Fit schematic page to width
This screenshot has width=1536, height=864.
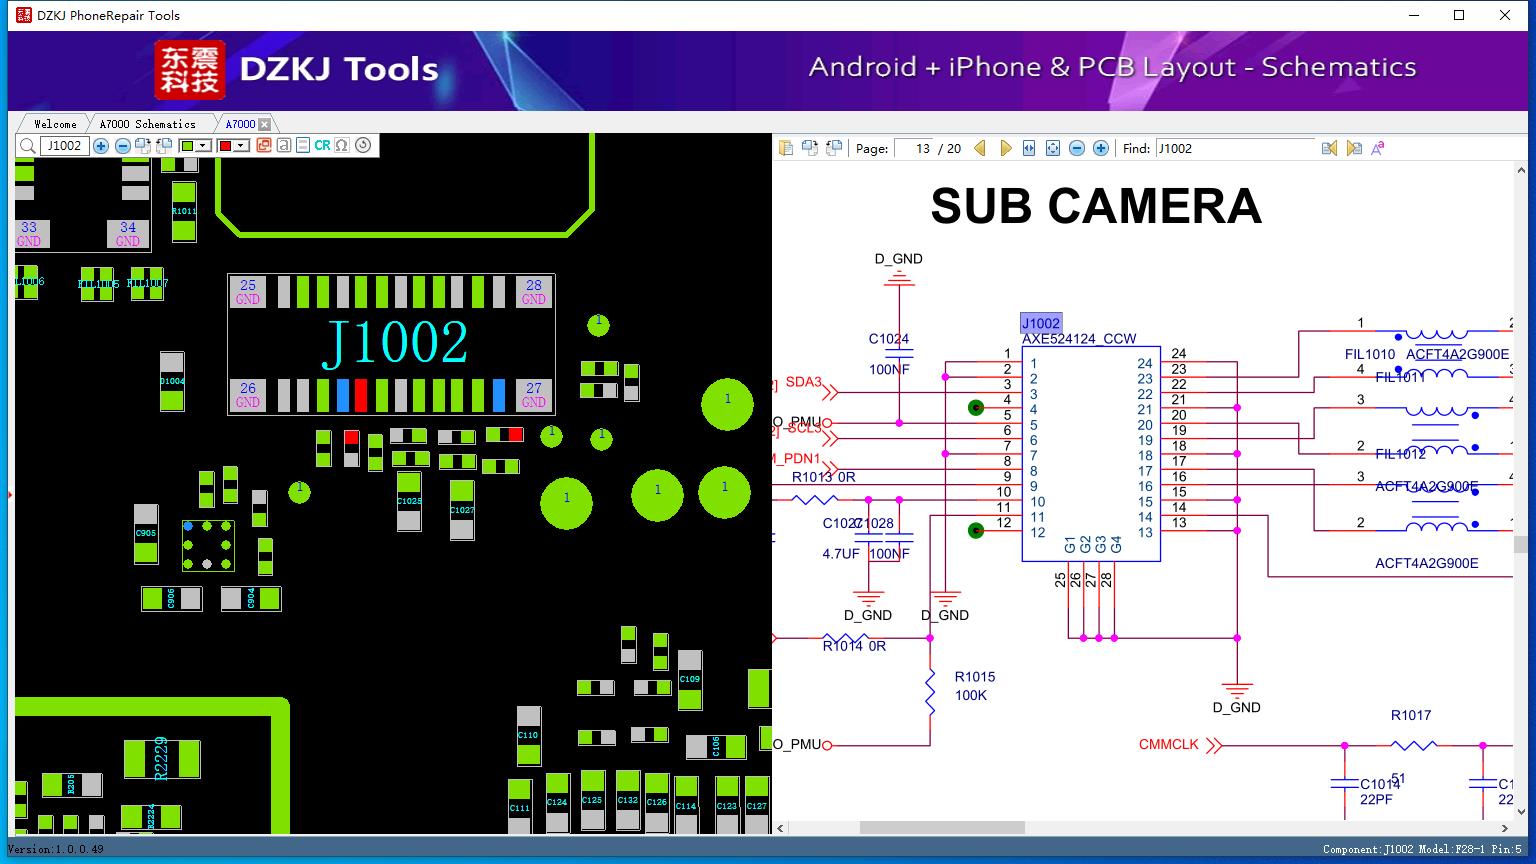click(1029, 148)
